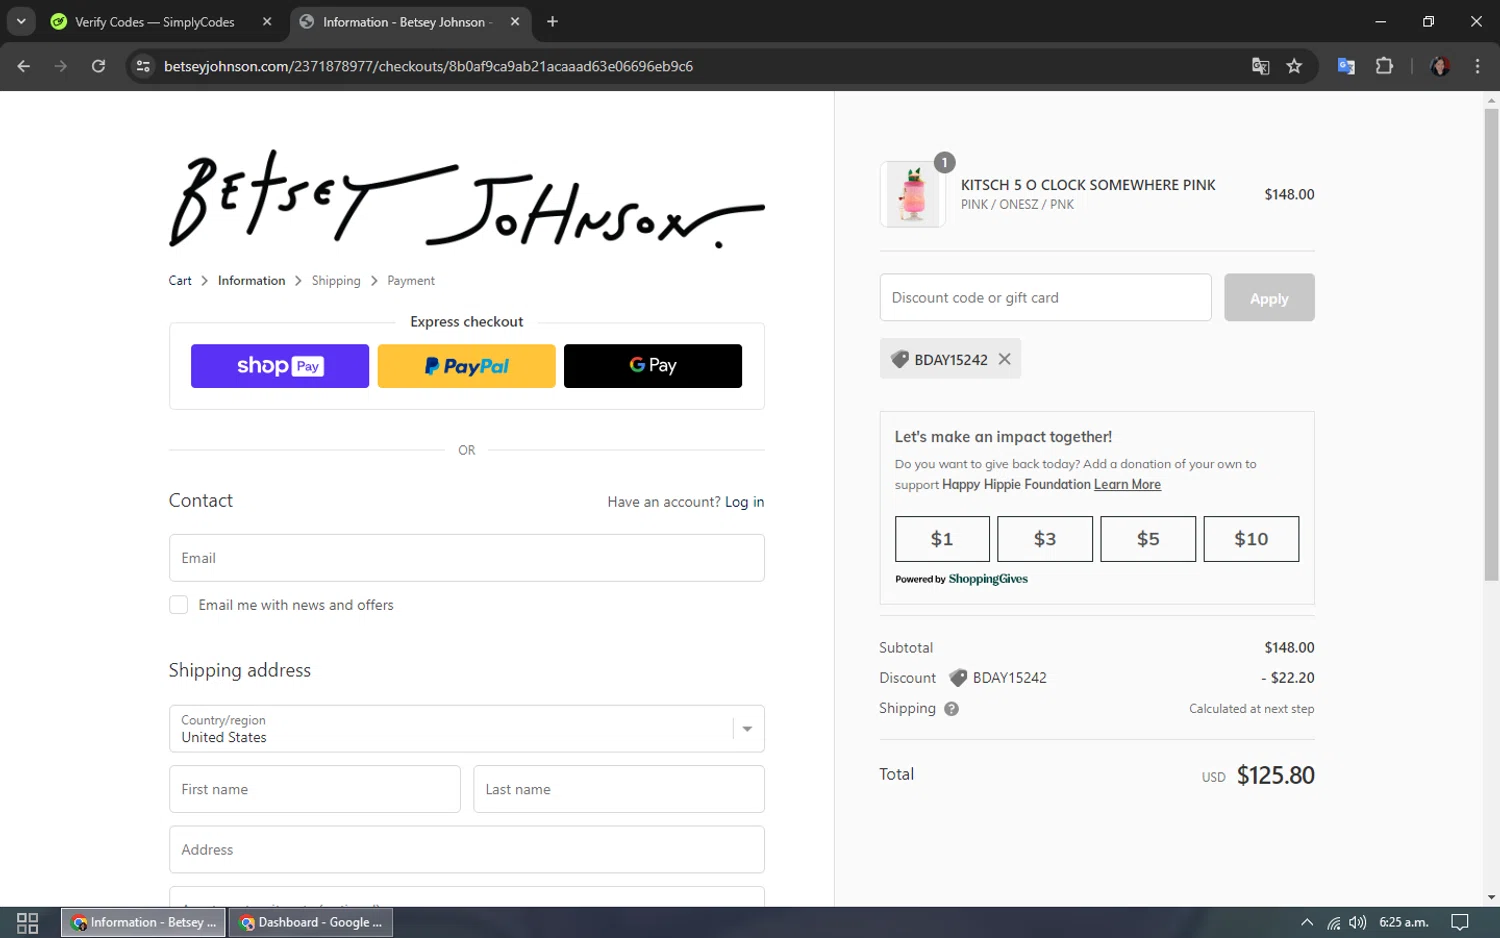
Task: Open the volume speaker tray icon
Action: coord(1357,922)
